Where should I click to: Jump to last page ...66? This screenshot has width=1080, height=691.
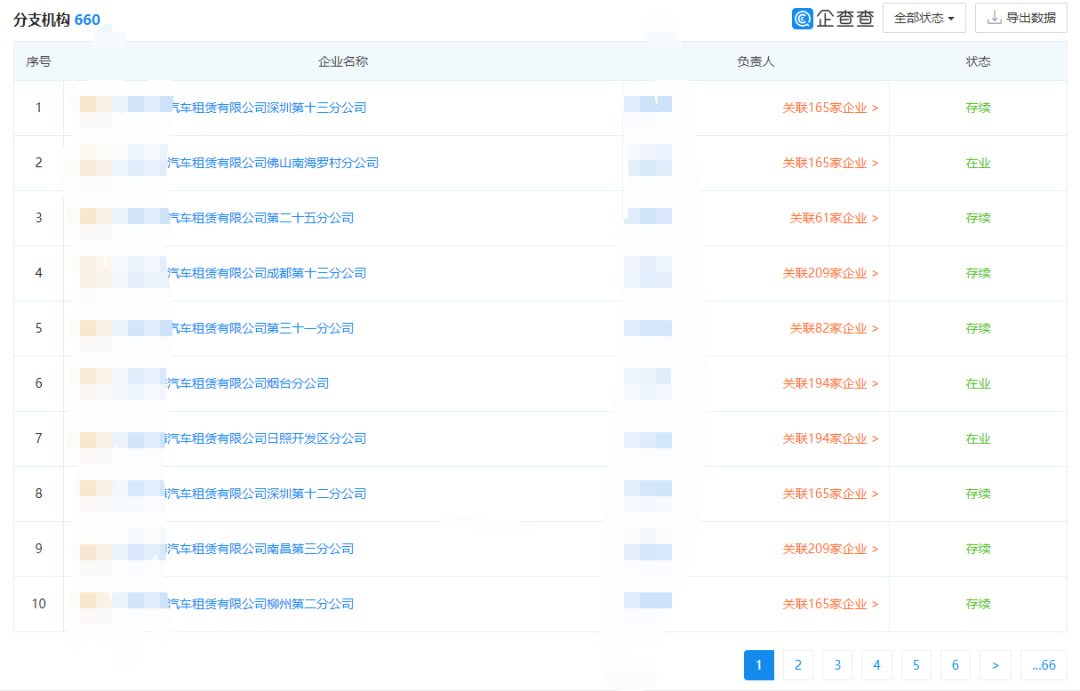pyautogui.click(x=1043, y=665)
